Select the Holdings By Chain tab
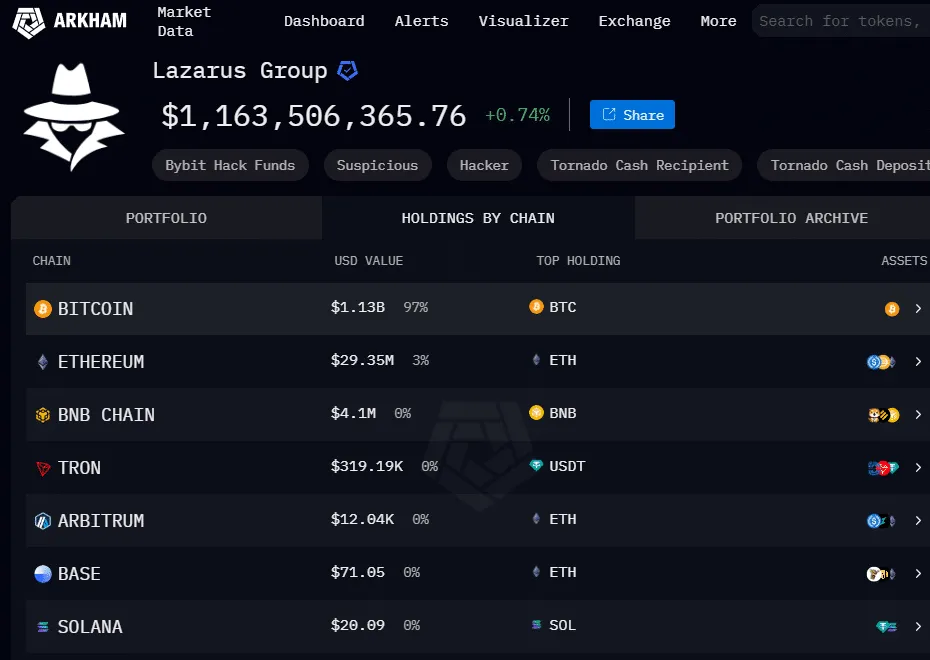This screenshot has height=660, width=930. pos(478,218)
